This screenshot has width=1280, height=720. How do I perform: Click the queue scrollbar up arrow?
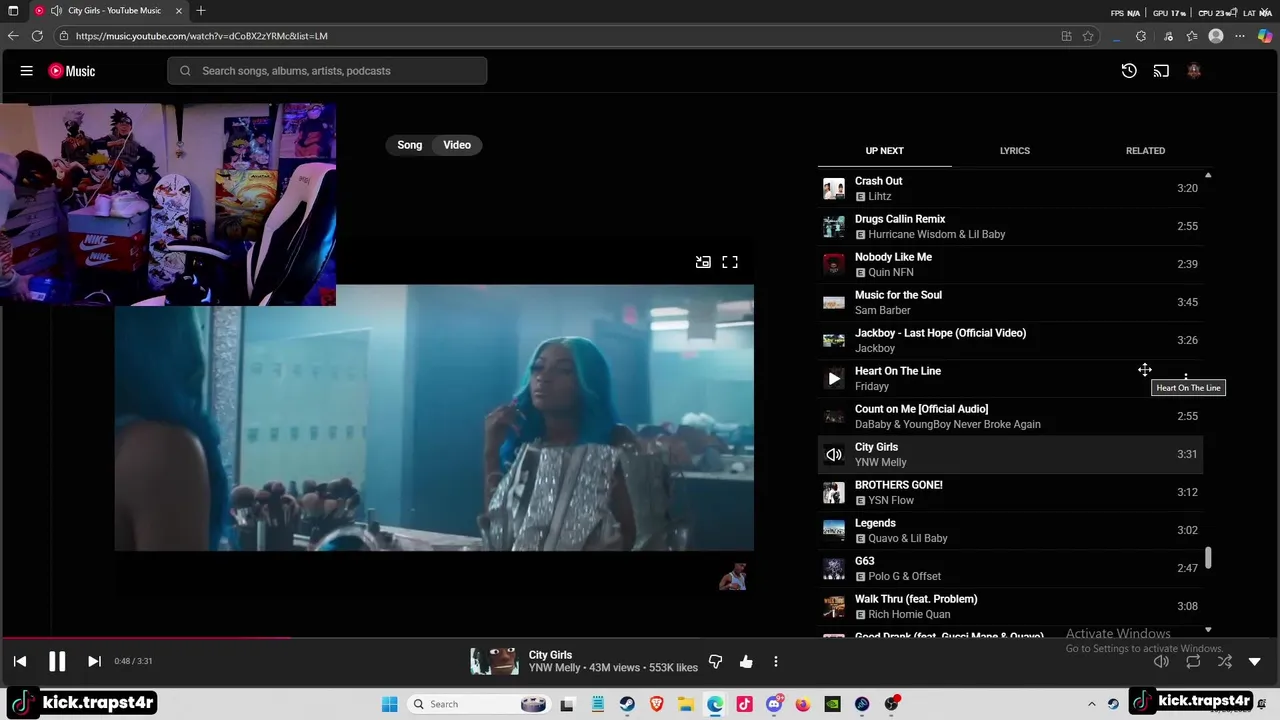click(1208, 175)
